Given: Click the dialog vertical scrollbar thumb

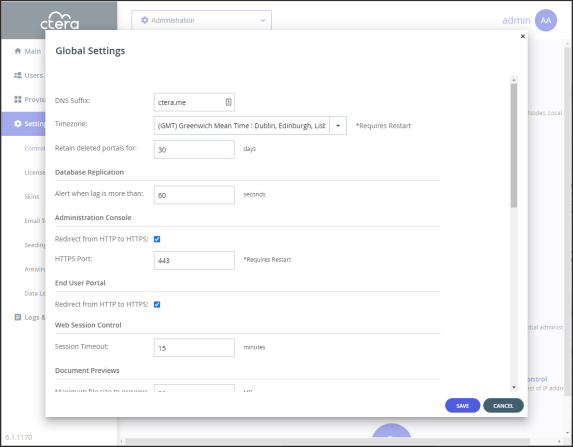Looking at the screenshot, I should [514, 145].
